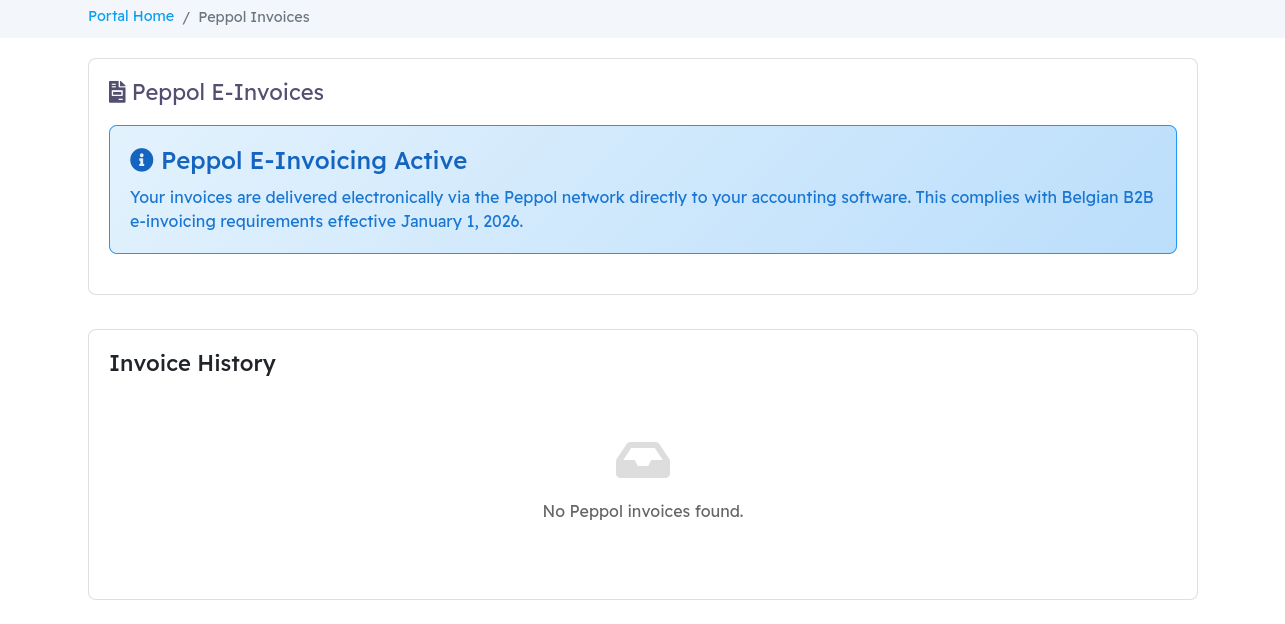Click the empty inbox tray icon
The height and width of the screenshot is (624, 1285).
[642, 460]
